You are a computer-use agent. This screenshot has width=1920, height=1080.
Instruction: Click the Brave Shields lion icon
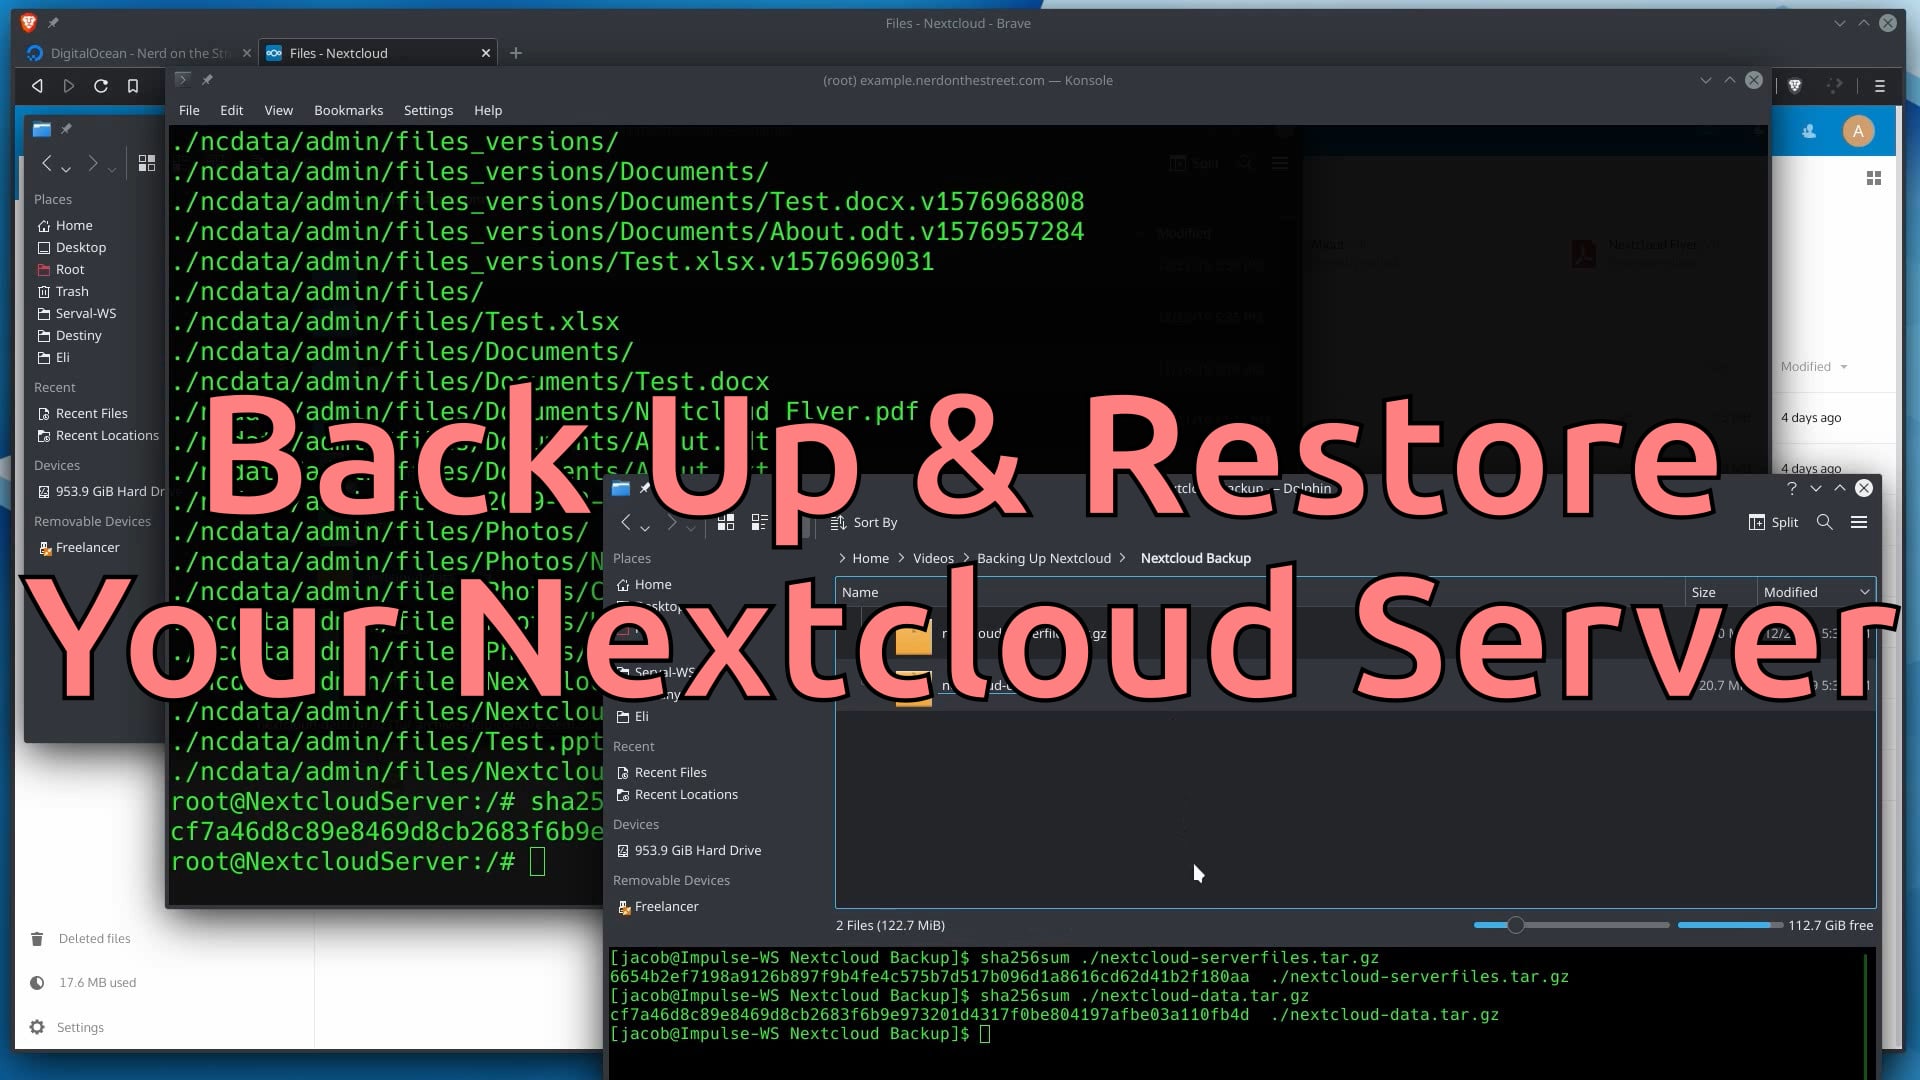(1795, 86)
